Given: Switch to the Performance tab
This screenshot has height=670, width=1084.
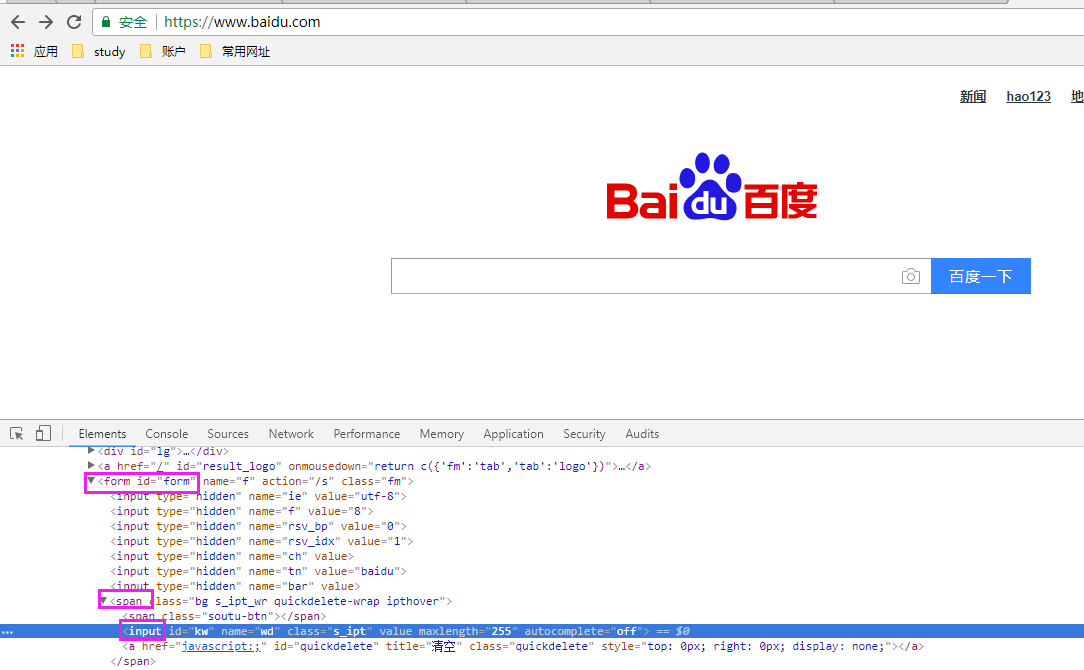Looking at the screenshot, I should click(366, 434).
